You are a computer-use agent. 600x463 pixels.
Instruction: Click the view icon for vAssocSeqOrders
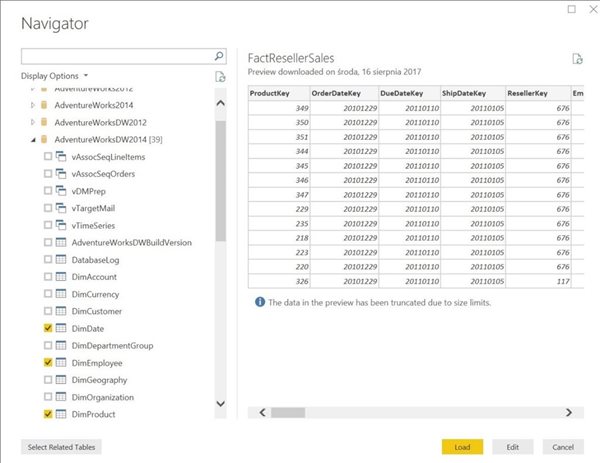point(61,173)
